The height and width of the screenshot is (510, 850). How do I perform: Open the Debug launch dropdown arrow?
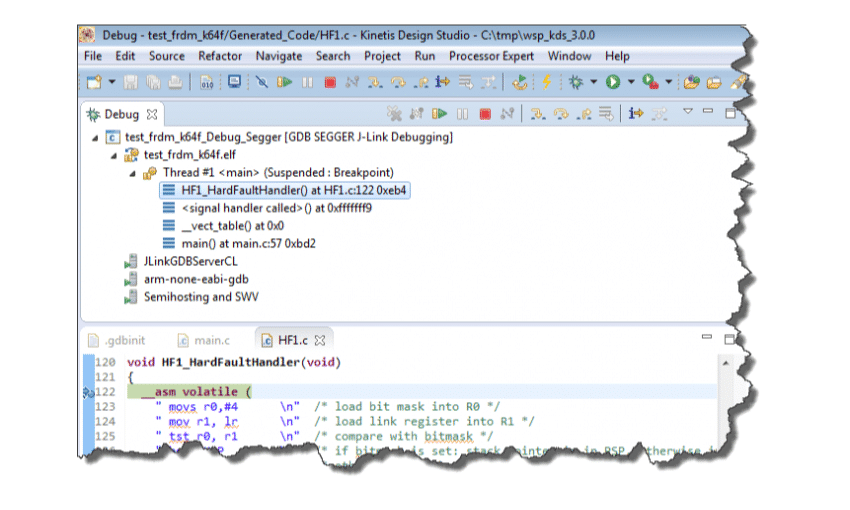593,82
